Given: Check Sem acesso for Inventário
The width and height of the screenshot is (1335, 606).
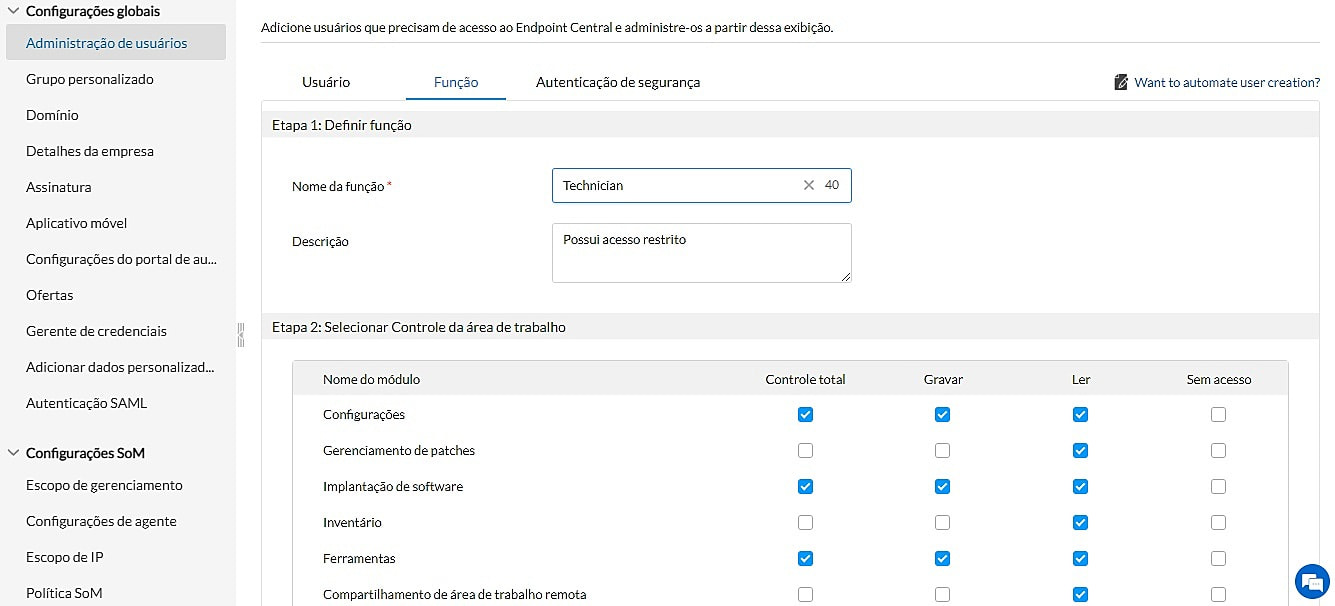Looking at the screenshot, I should pyautogui.click(x=1218, y=523).
